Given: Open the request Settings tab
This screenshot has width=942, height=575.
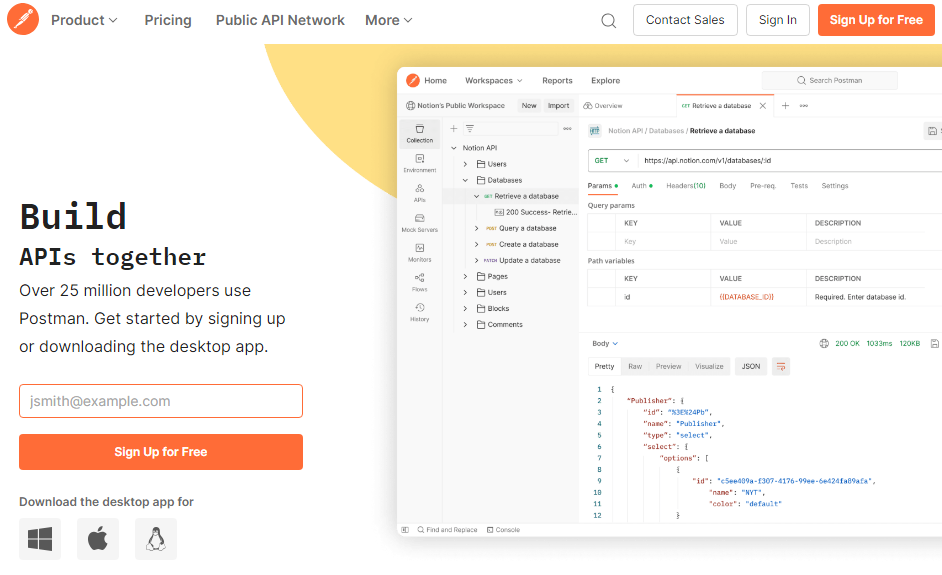Looking at the screenshot, I should [834, 186].
